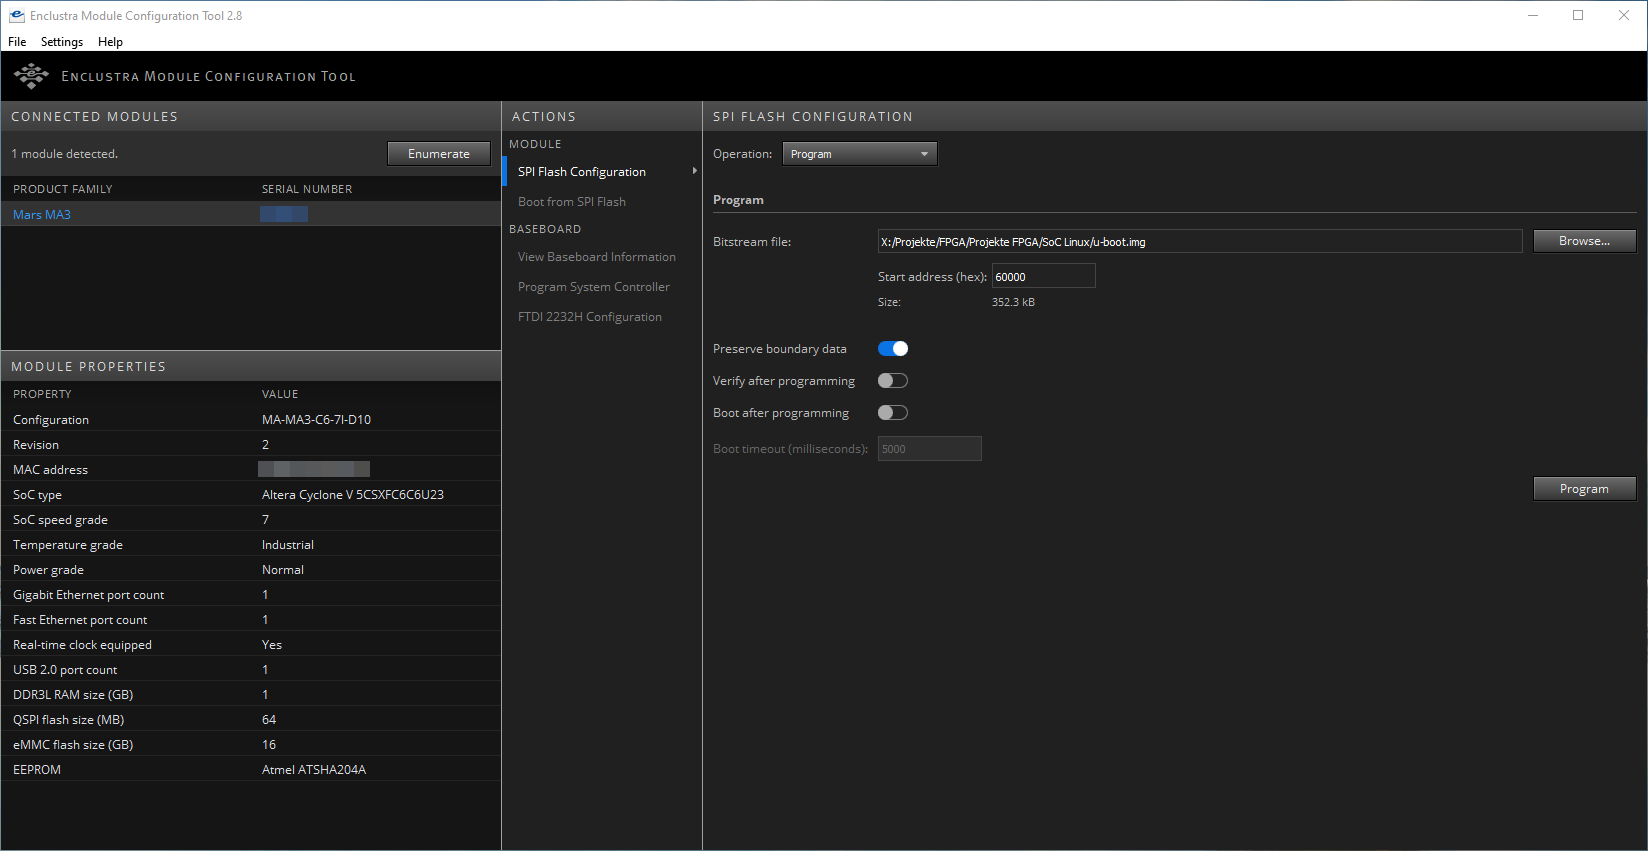Viewport: 1648px width, 851px height.
Task: Click the Altera Cyclone V 5CSXFC6C6U23 value
Action: (353, 495)
